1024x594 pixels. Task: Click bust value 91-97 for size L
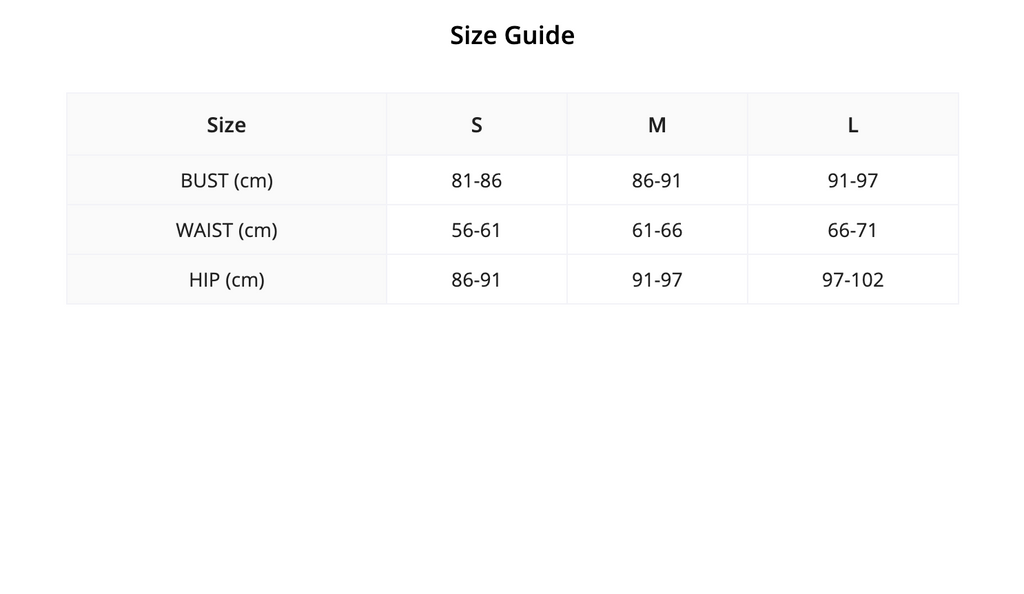tap(853, 180)
